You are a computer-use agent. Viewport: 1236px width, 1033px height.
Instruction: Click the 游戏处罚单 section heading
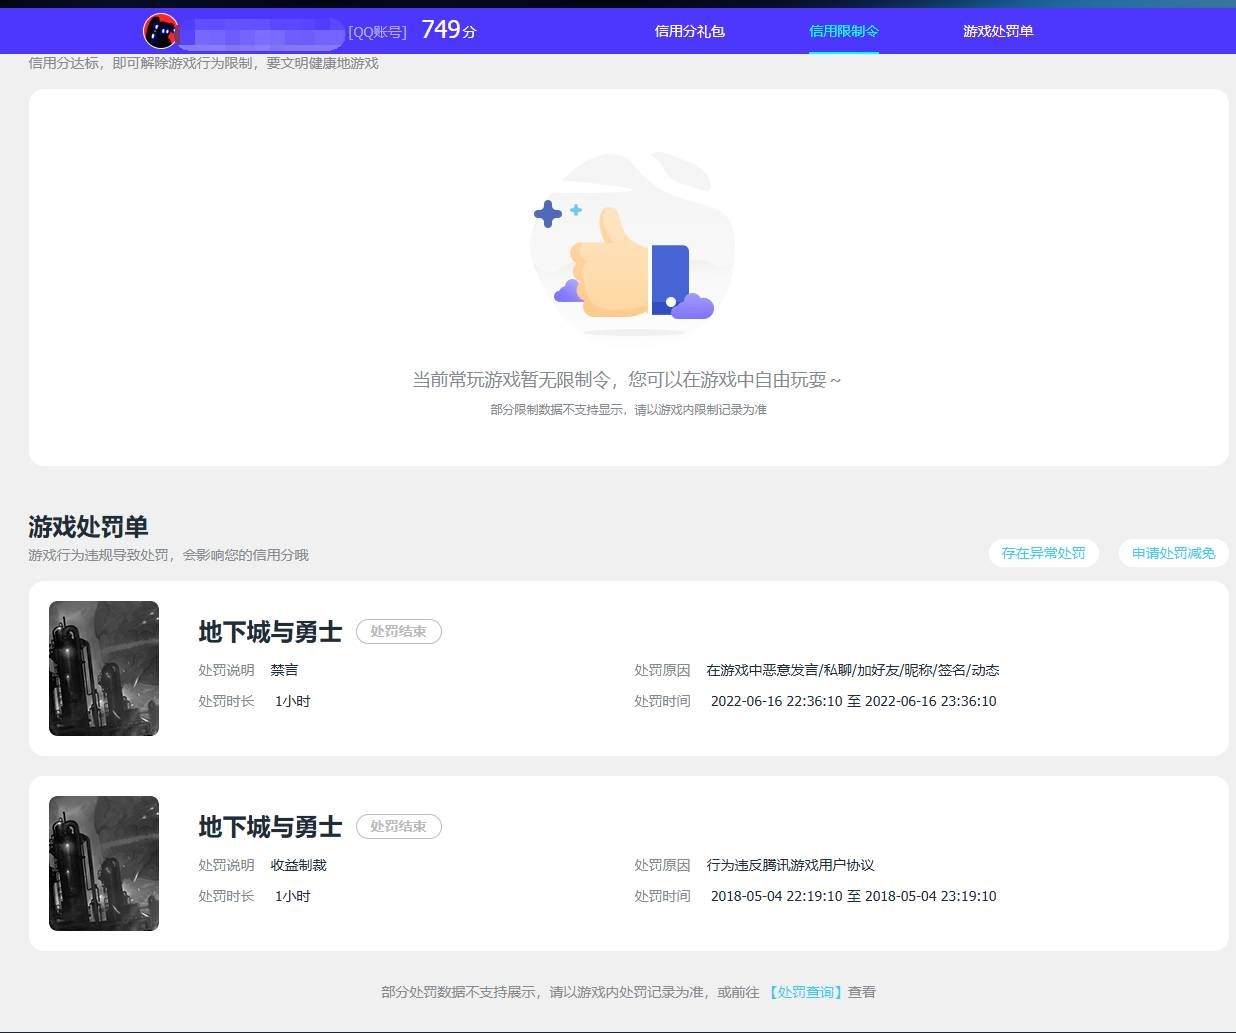click(x=88, y=526)
